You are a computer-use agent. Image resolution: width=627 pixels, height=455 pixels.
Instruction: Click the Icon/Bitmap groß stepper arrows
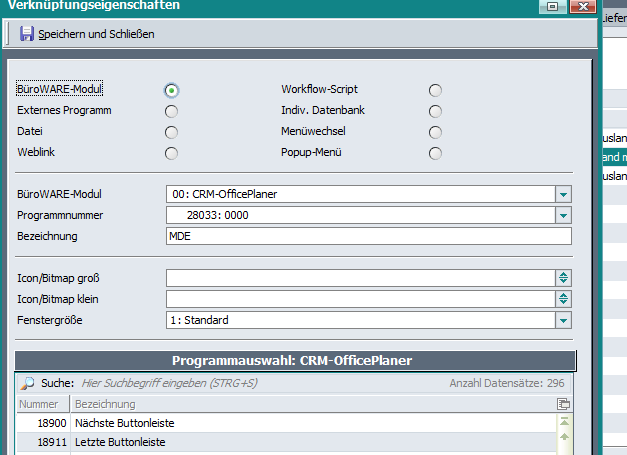(563, 278)
